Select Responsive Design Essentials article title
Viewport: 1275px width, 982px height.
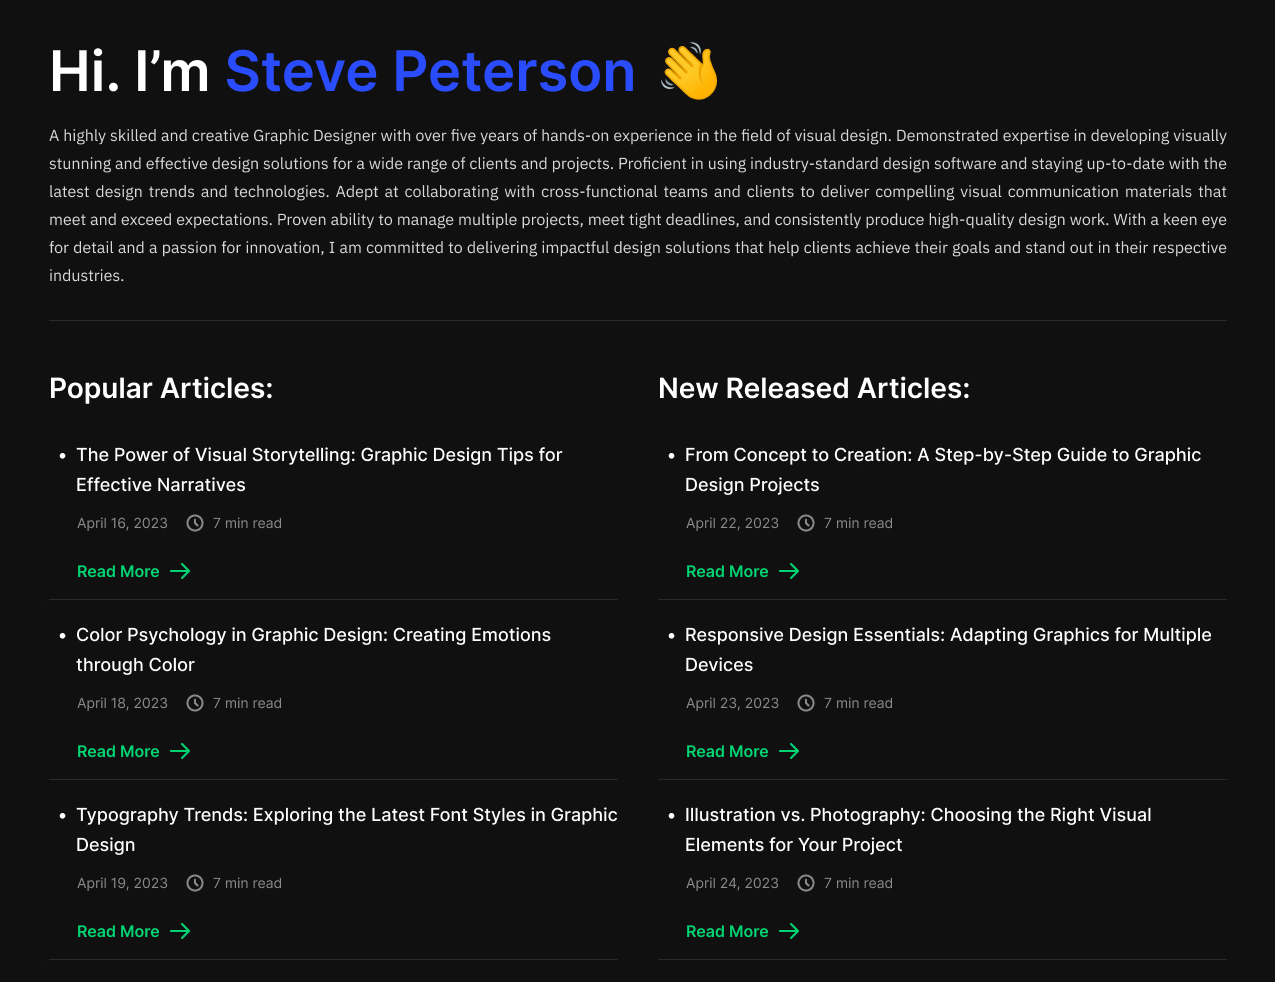pos(948,649)
